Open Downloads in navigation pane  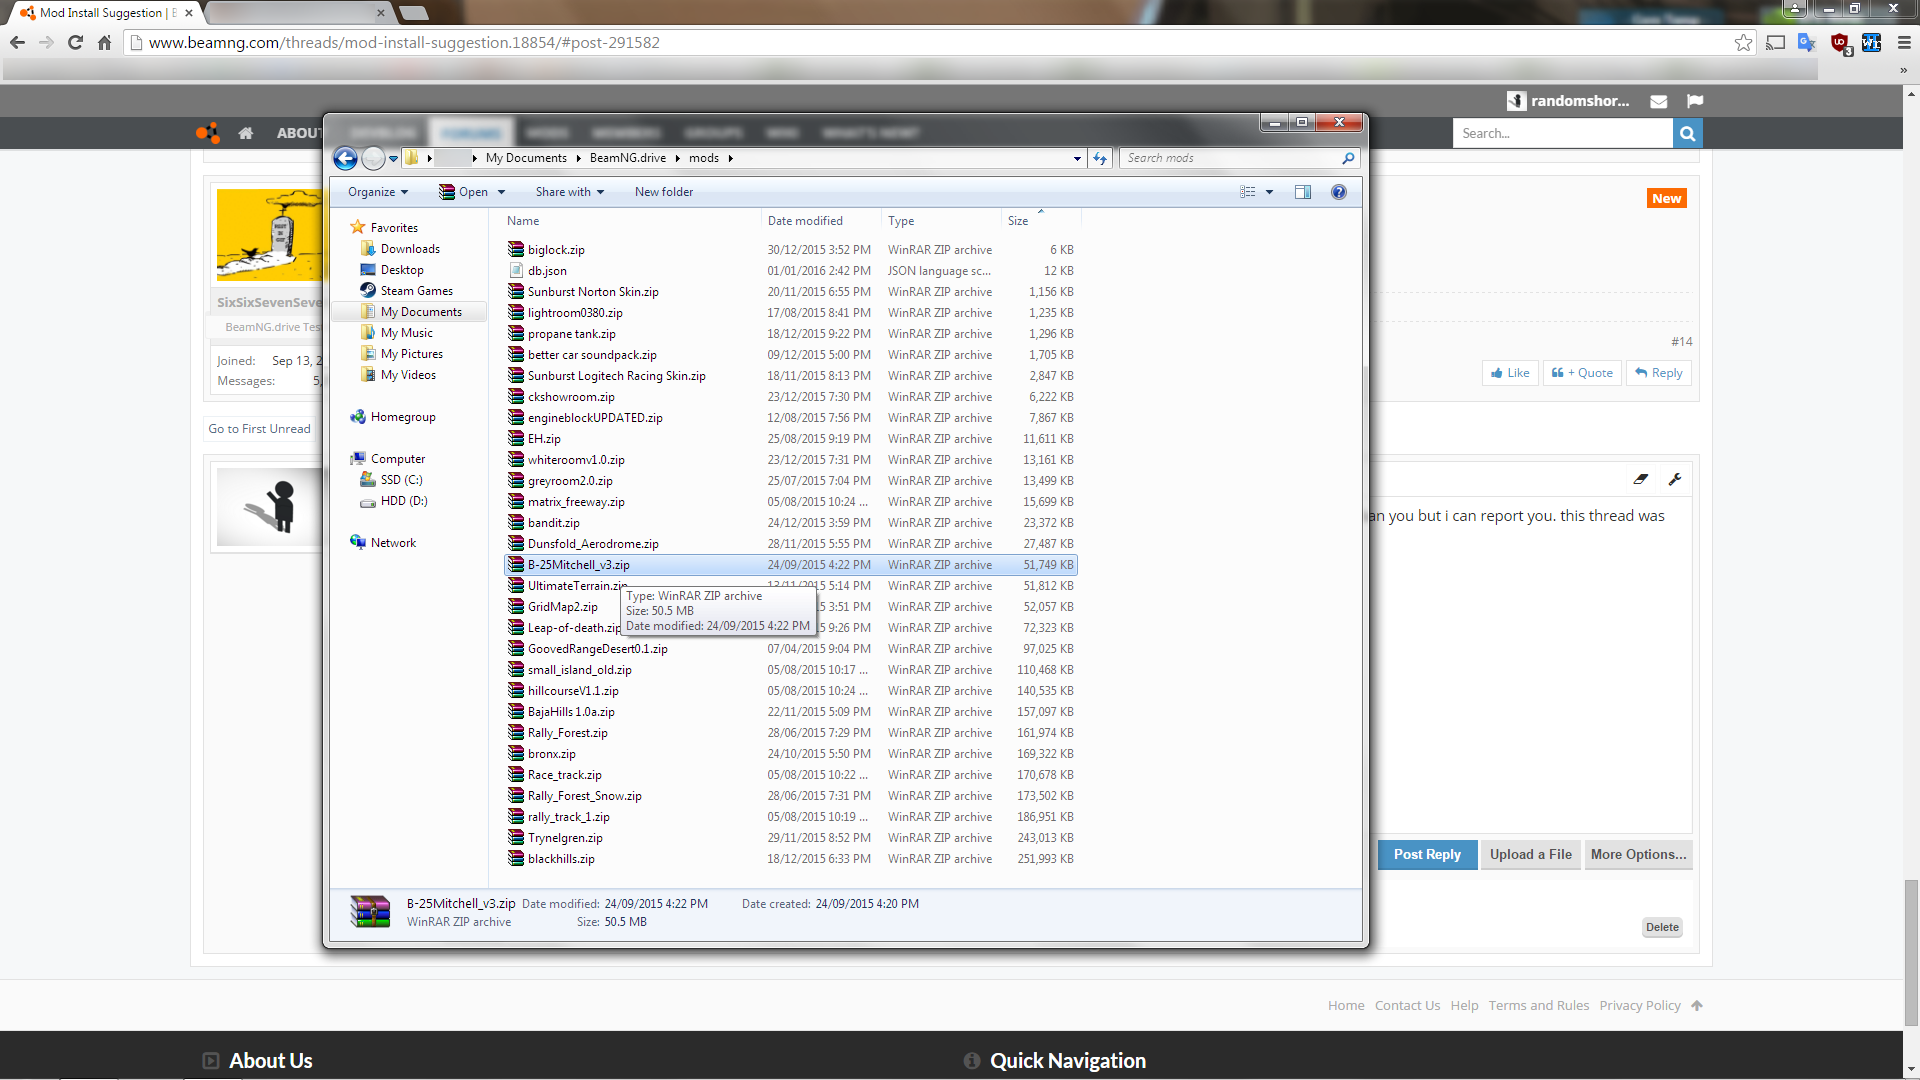pos(410,249)
